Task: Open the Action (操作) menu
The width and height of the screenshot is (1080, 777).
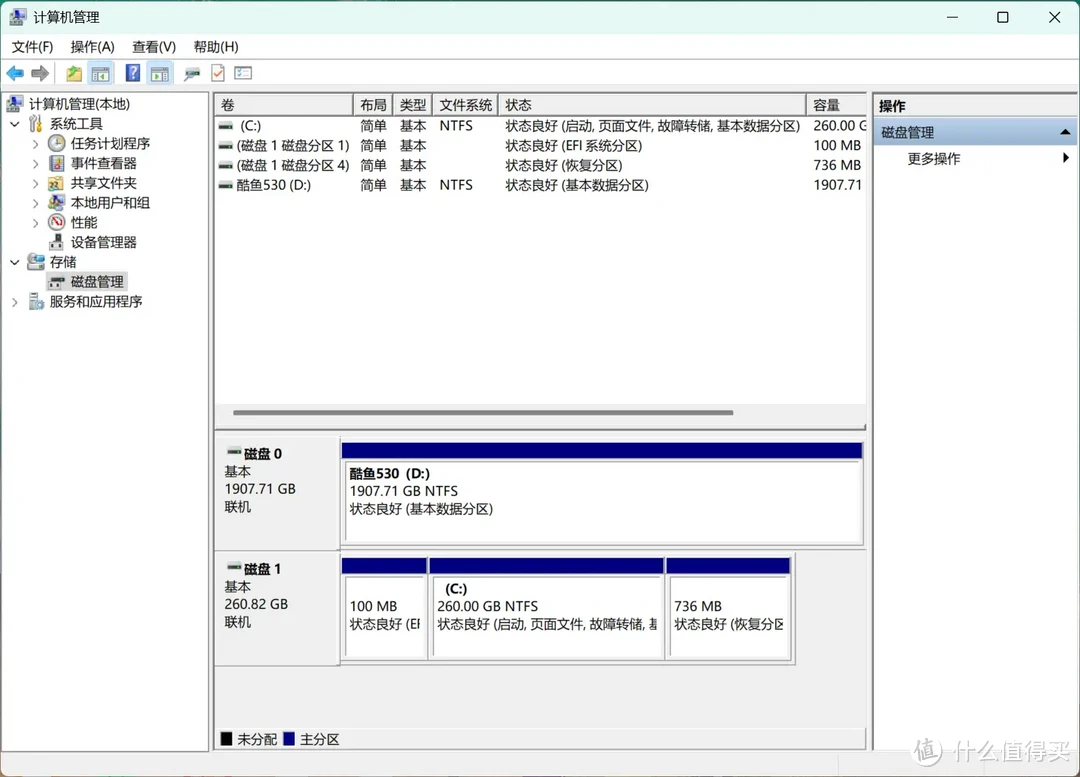Action: click(92, 47)
